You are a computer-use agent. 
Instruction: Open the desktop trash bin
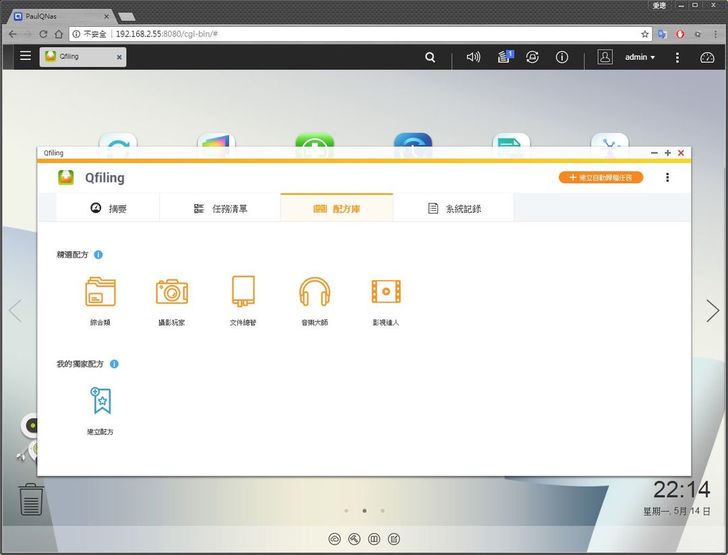pos(31,498)
